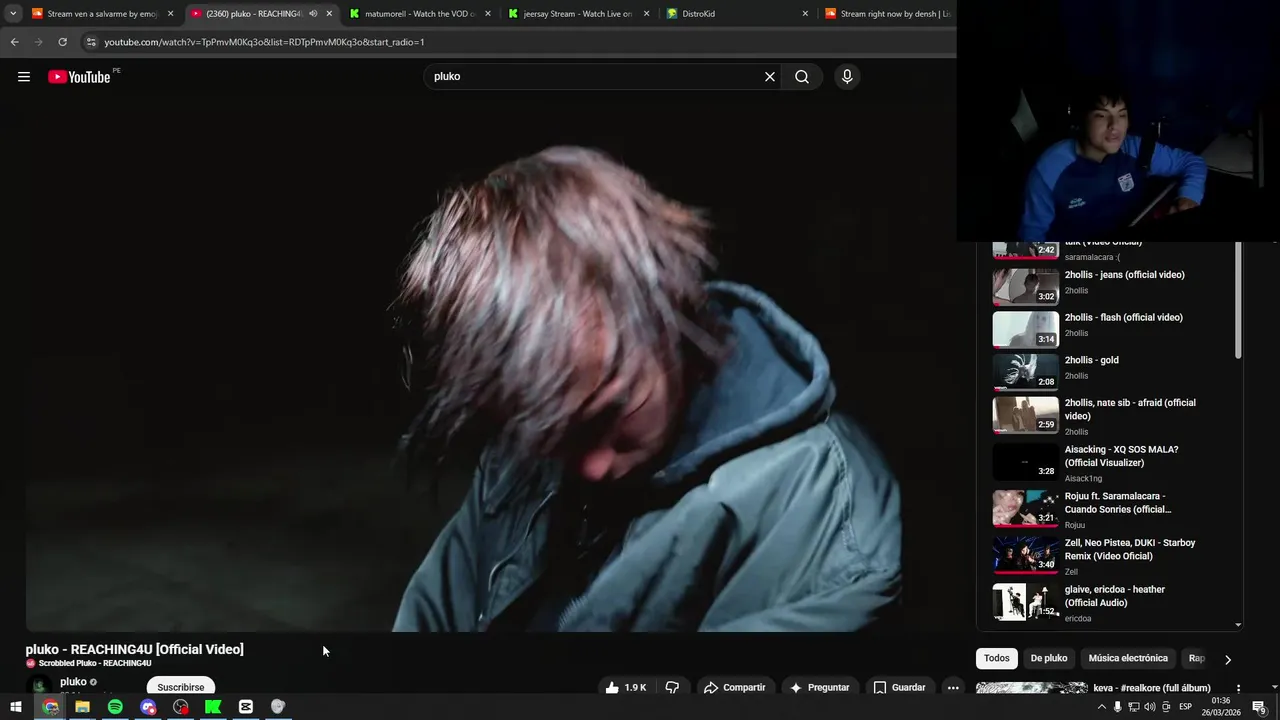1280x720 pixels.
Task: Switch to Stream ven a salvarme tab
Action: coord(103,14)
